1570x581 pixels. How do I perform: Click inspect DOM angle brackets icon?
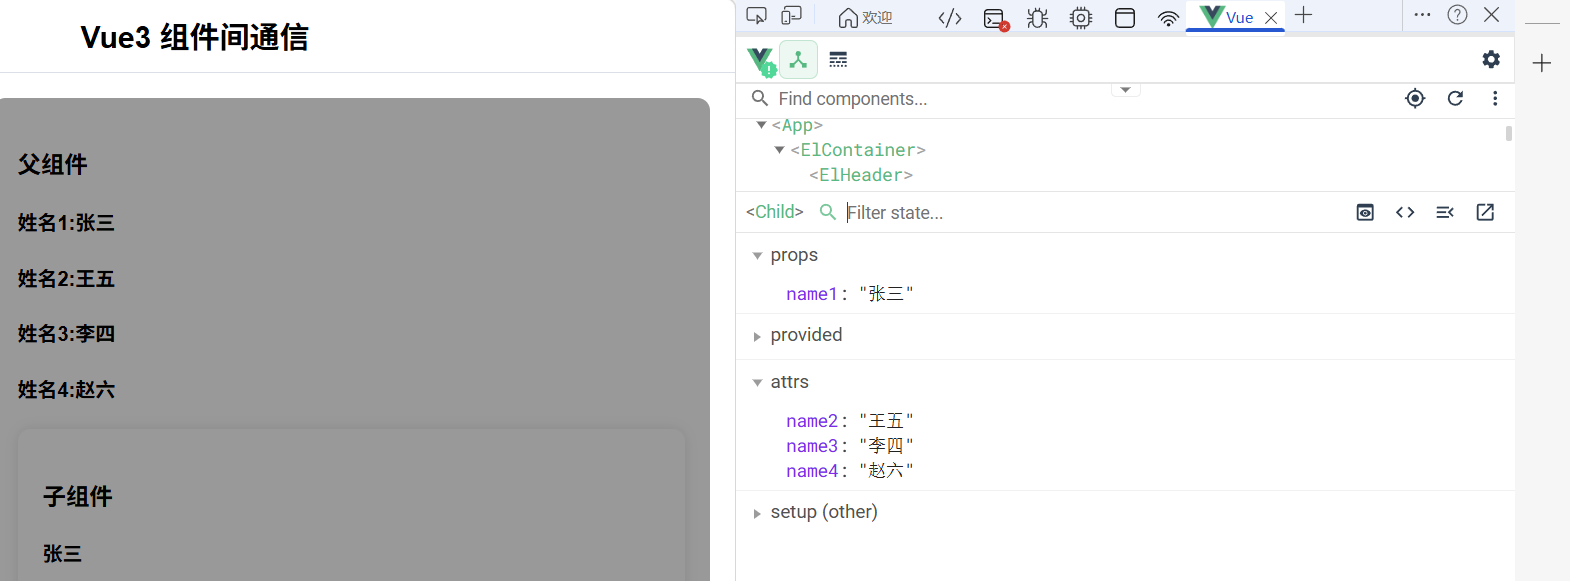[x=1405, y=212]
